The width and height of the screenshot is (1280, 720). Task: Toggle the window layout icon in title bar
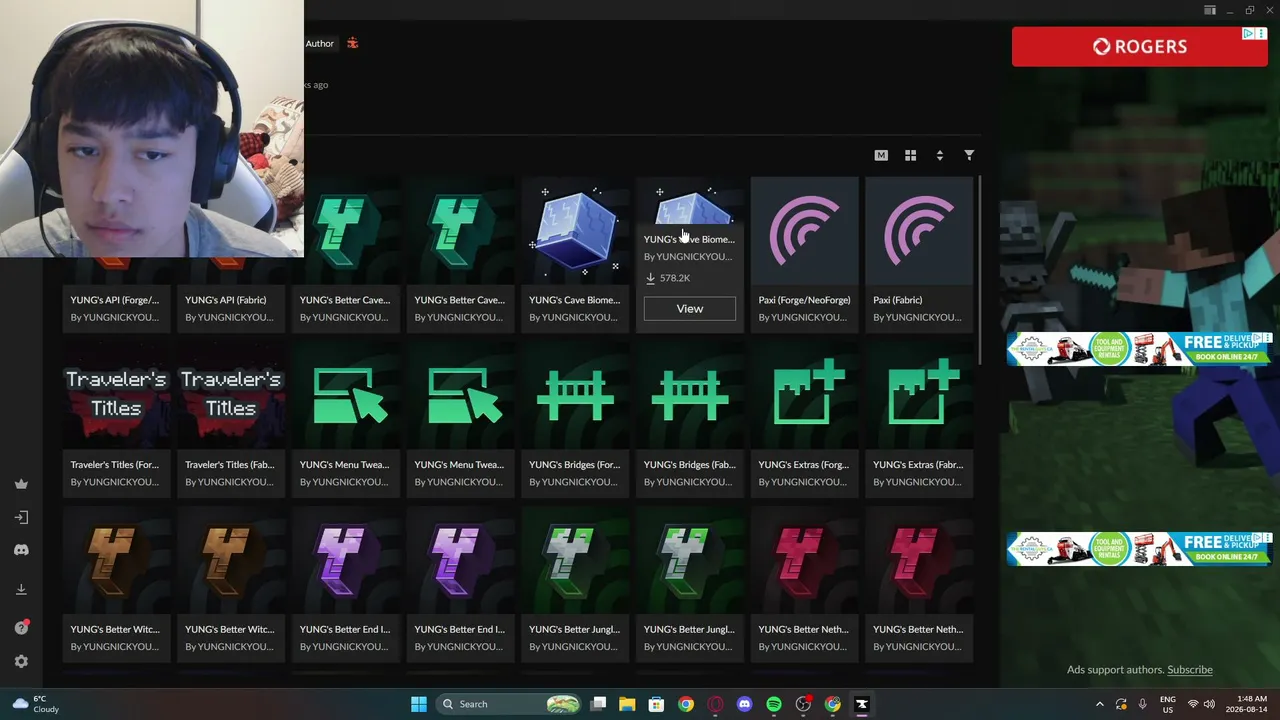(1210, 10)
